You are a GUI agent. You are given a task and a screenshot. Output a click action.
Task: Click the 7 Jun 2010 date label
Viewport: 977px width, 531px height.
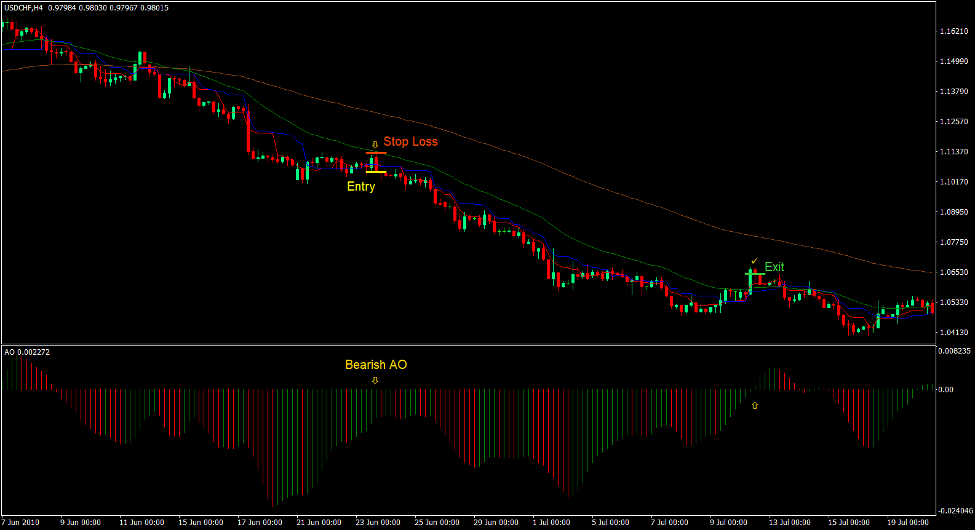tap(21, 522)
